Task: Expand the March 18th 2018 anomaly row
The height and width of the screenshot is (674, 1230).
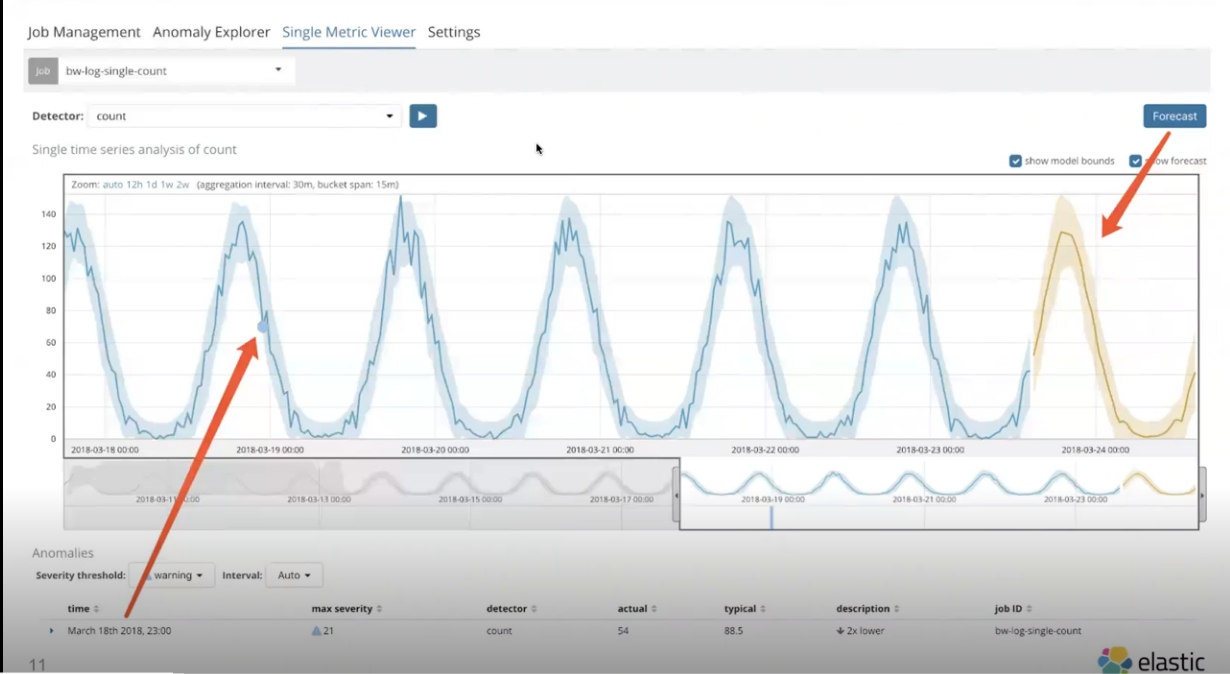Action: (x=51, y=631)
